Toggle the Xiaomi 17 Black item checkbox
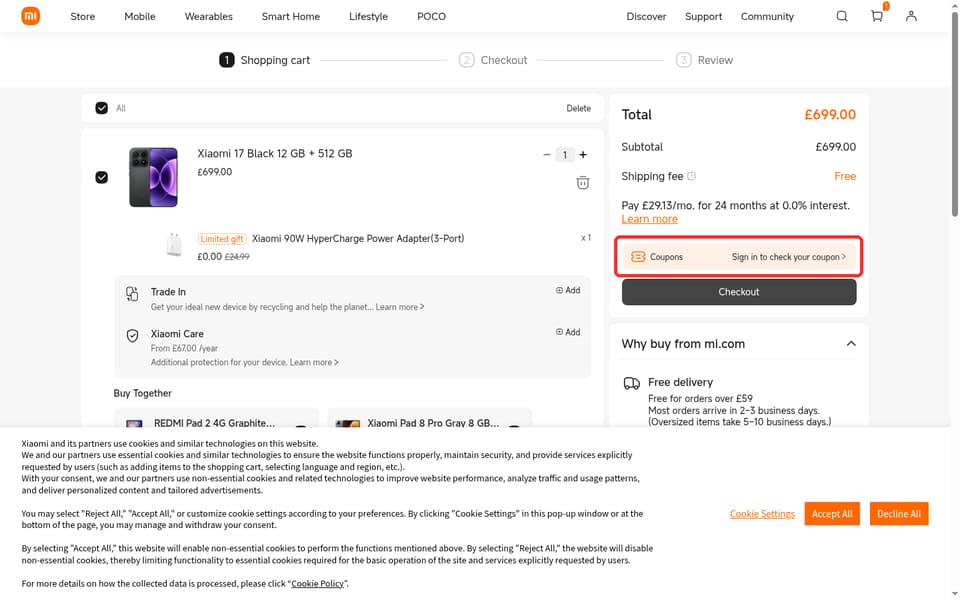The image size is (960, 600). coord(102,178)
